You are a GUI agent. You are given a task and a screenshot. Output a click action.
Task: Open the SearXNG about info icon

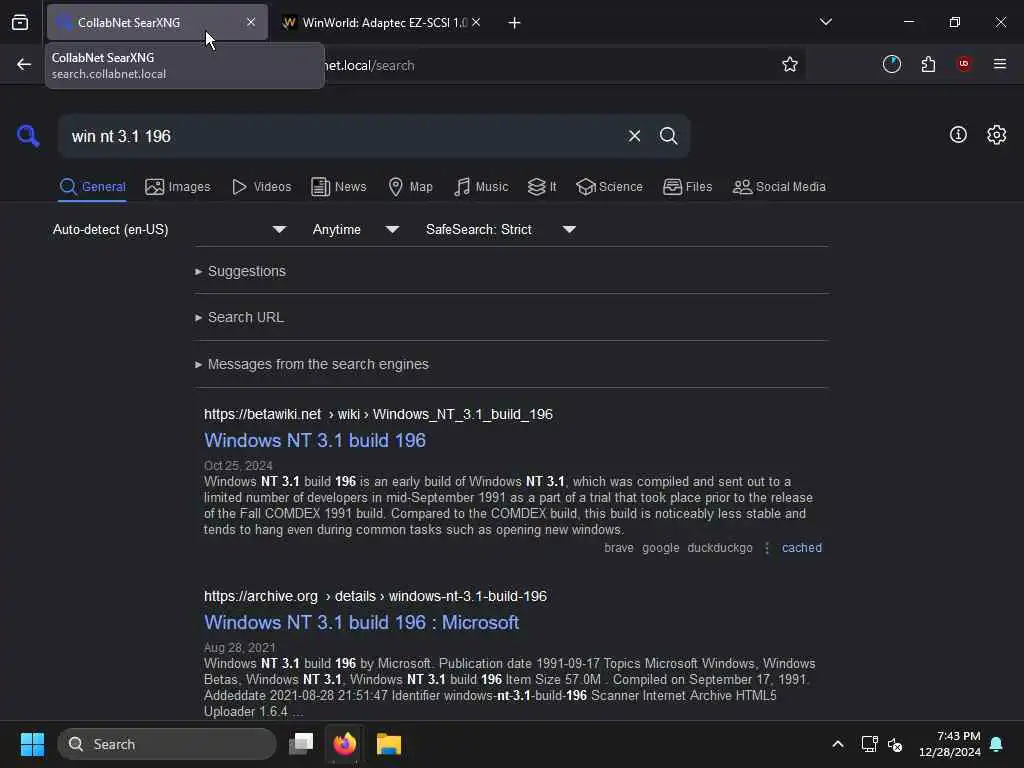tap(958, 135)
